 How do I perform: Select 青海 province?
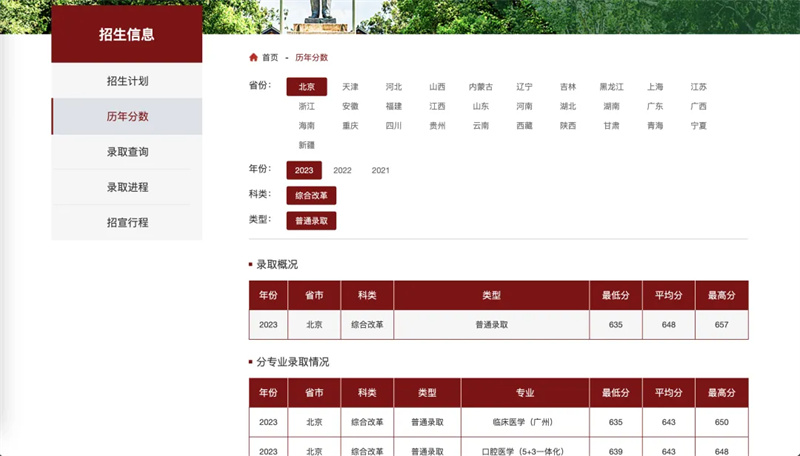coord(655,125)
